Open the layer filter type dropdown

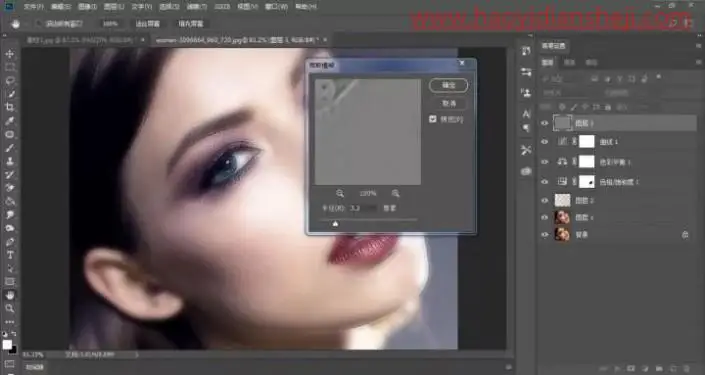coord(564,78)
